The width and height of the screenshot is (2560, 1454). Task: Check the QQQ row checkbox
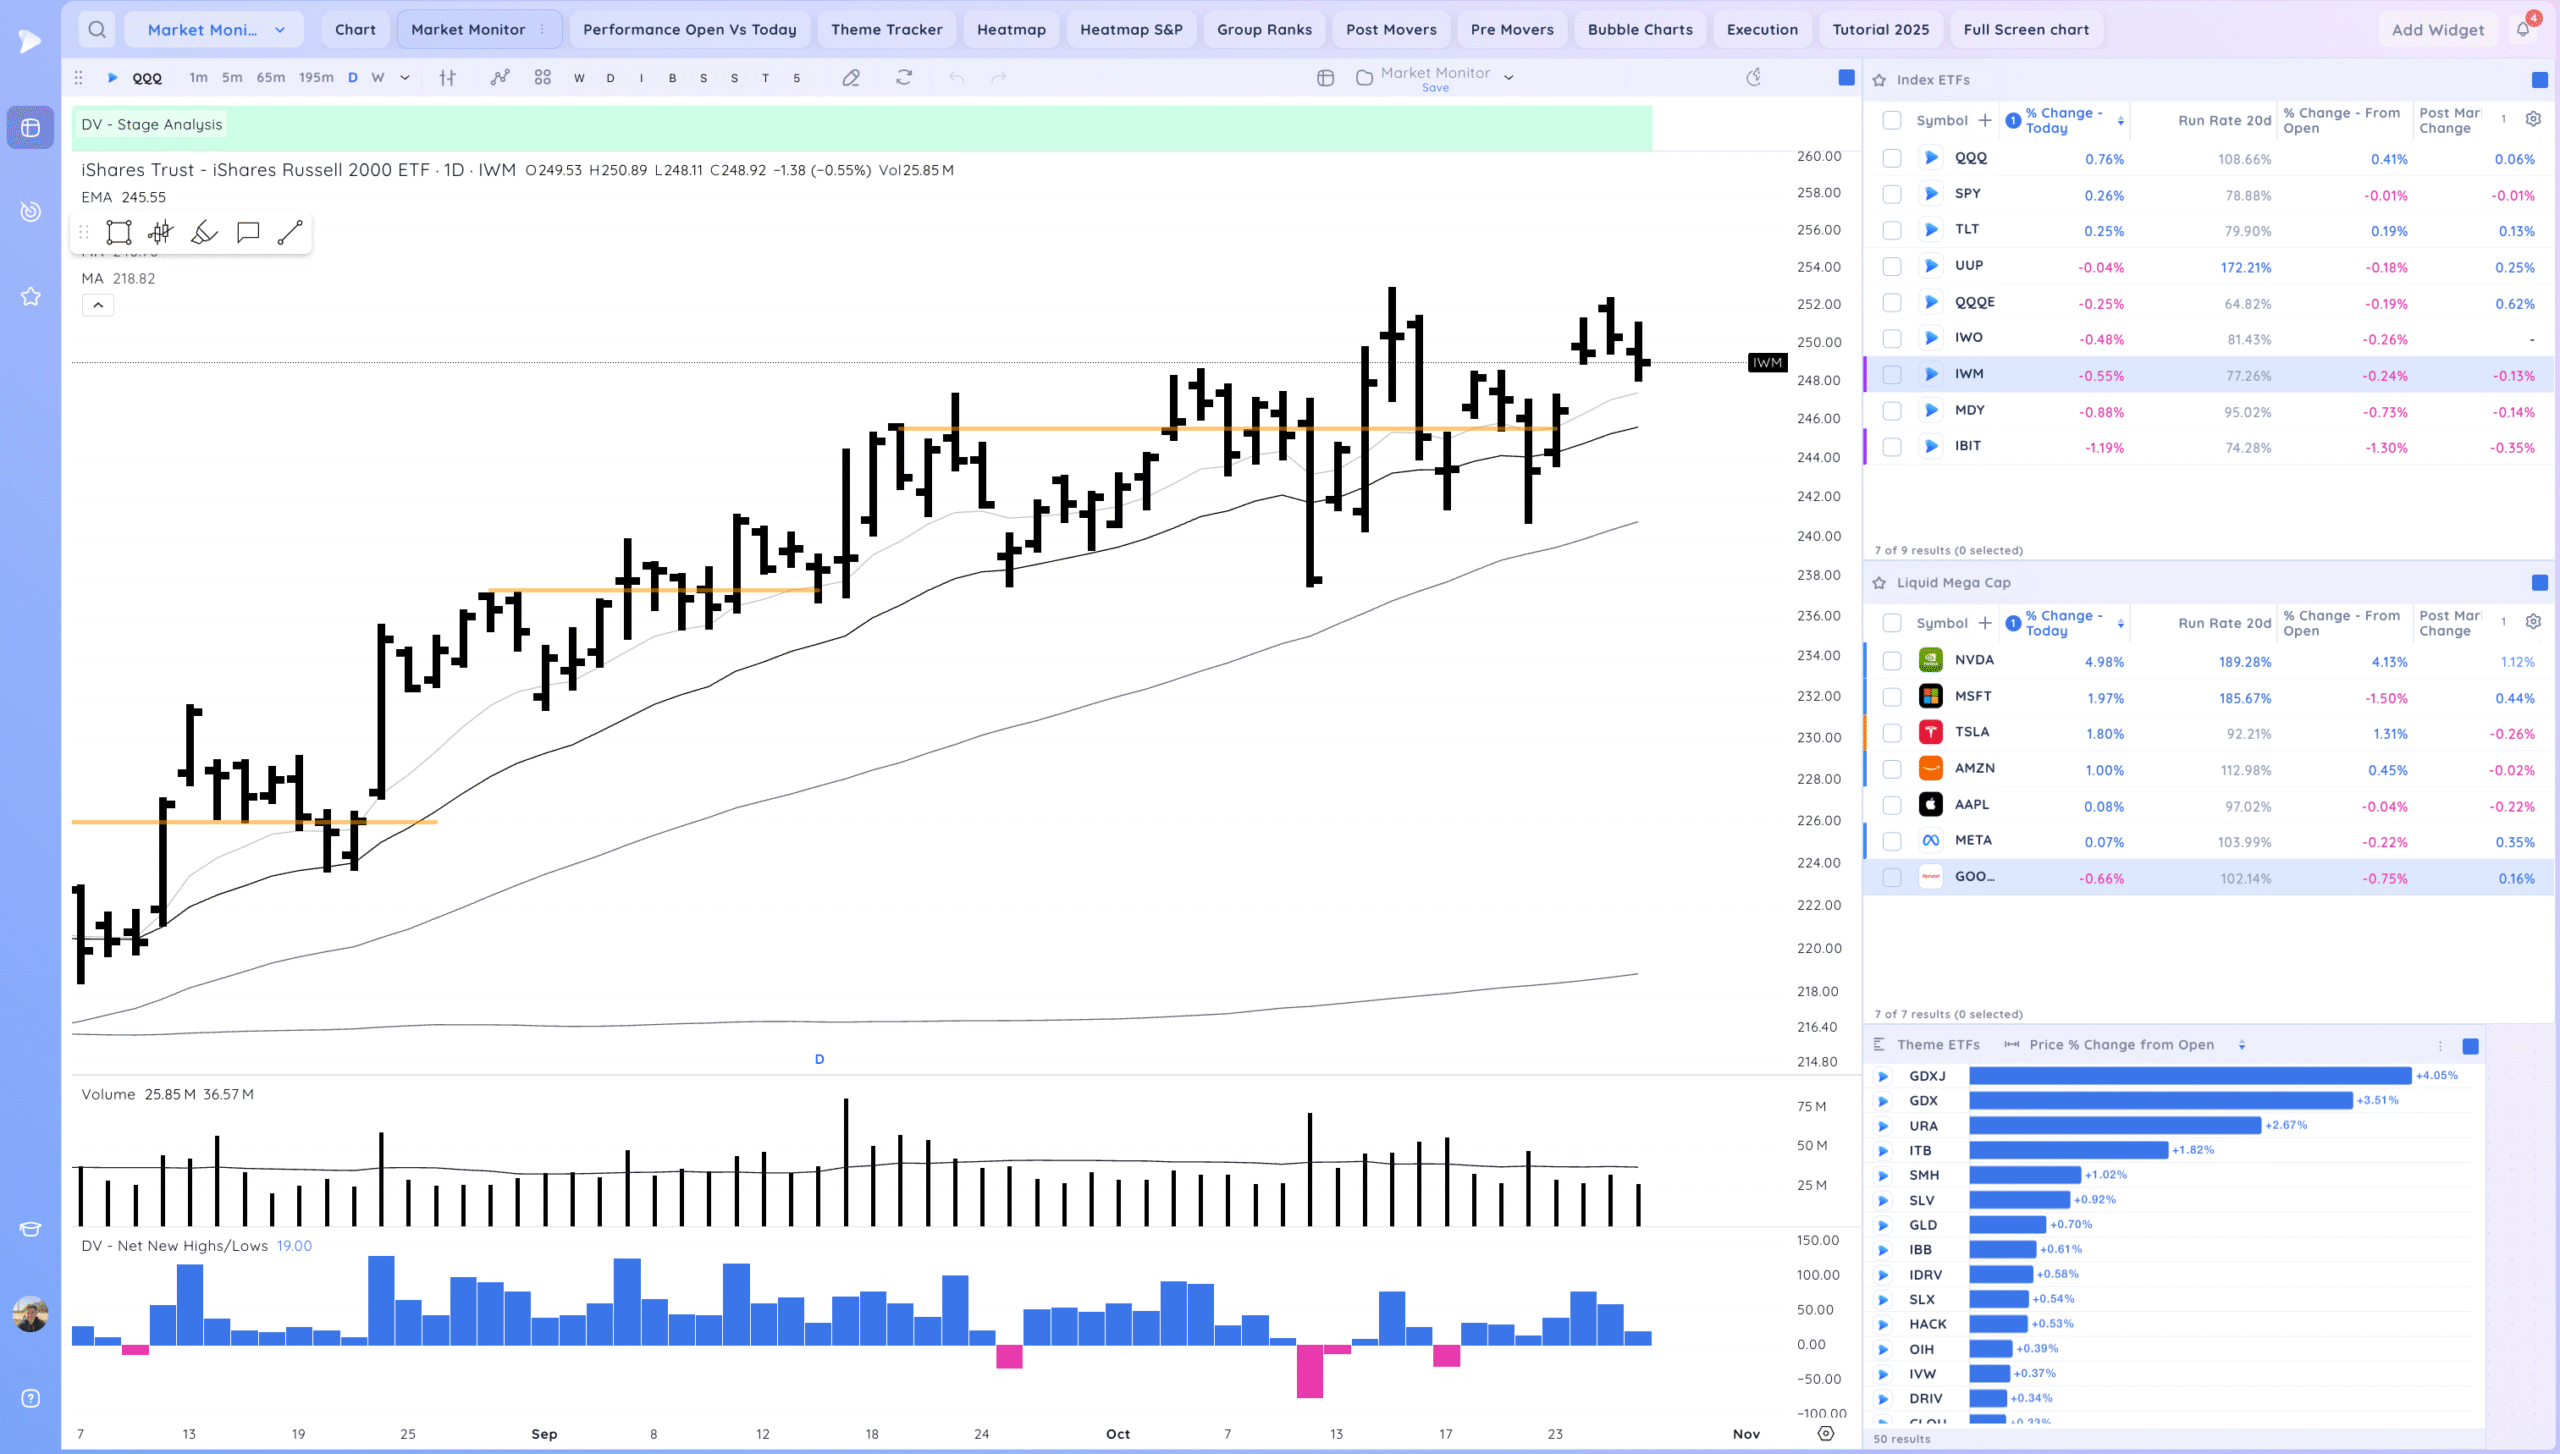[x=1891, y=158]
